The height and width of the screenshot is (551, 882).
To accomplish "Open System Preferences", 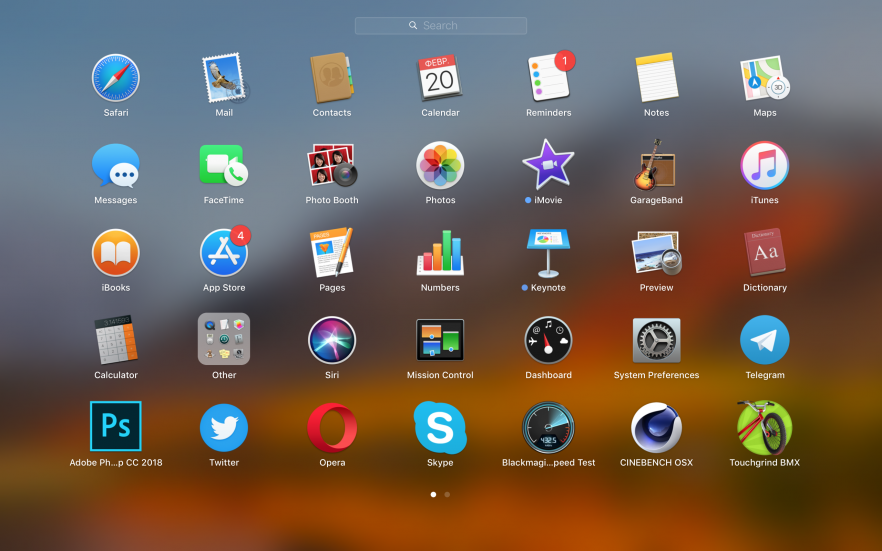I will pos(656,340).
